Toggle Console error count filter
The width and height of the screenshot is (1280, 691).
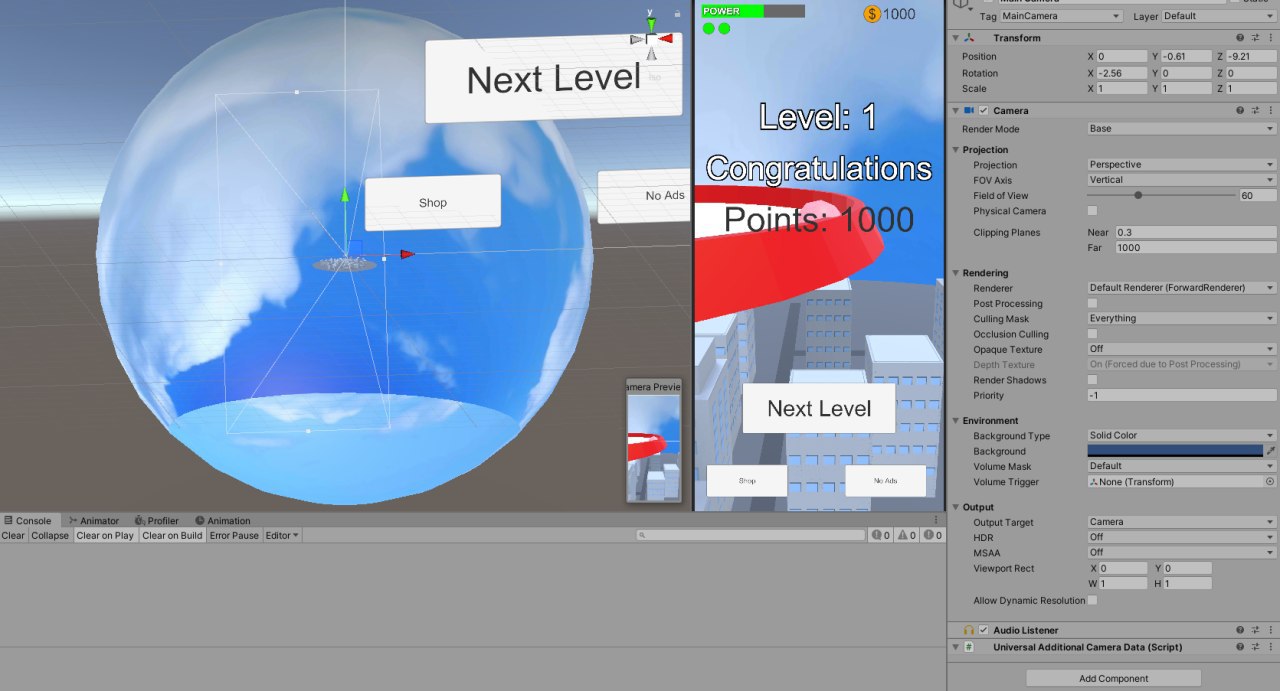[x=932, y=536]
